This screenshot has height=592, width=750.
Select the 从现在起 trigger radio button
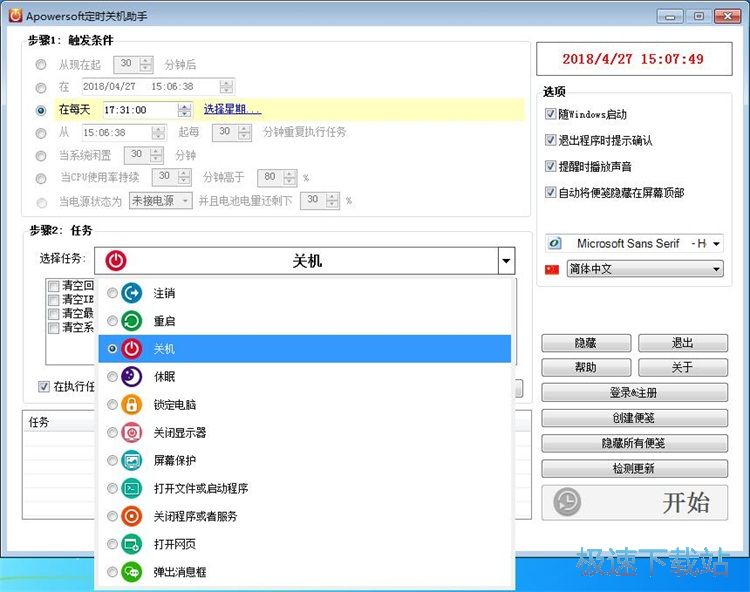[x=41, y=64]
